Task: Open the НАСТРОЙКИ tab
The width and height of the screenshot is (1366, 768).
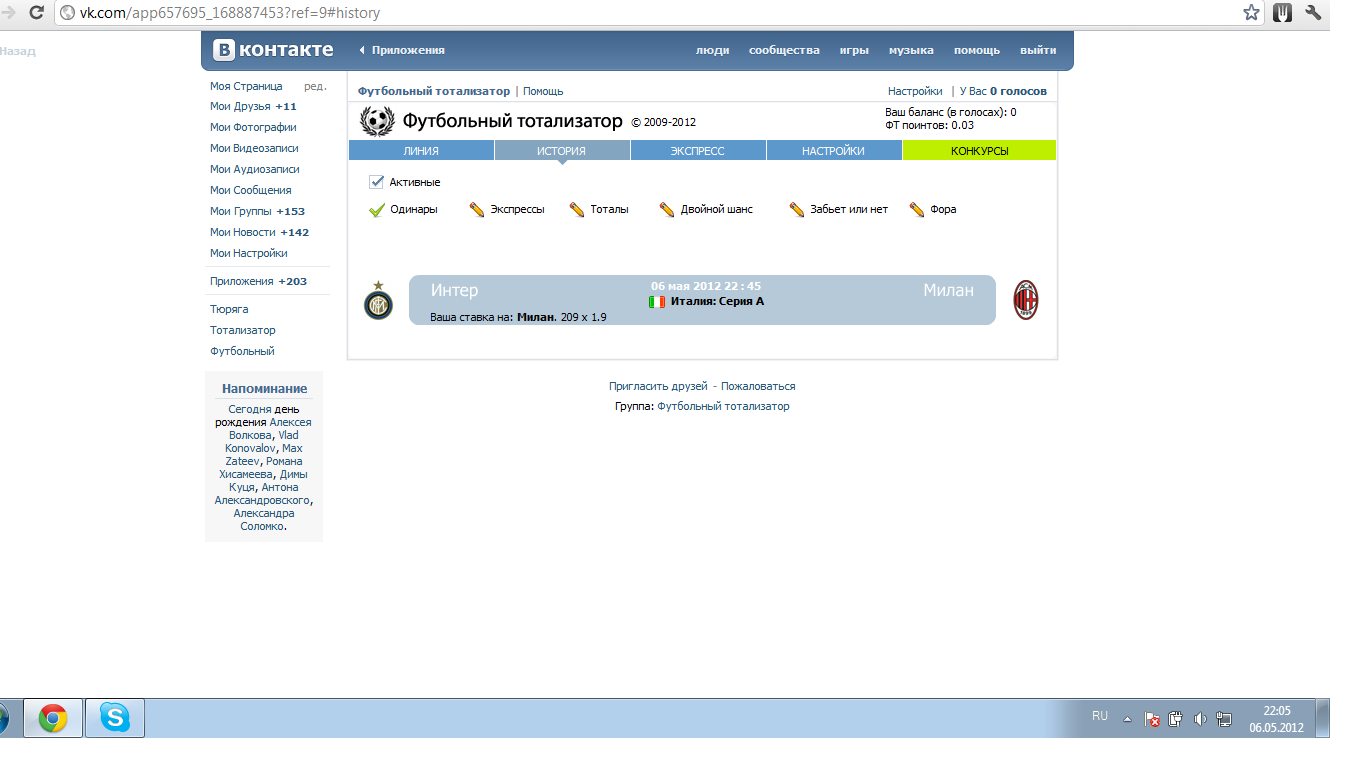Action: (834, 151)
